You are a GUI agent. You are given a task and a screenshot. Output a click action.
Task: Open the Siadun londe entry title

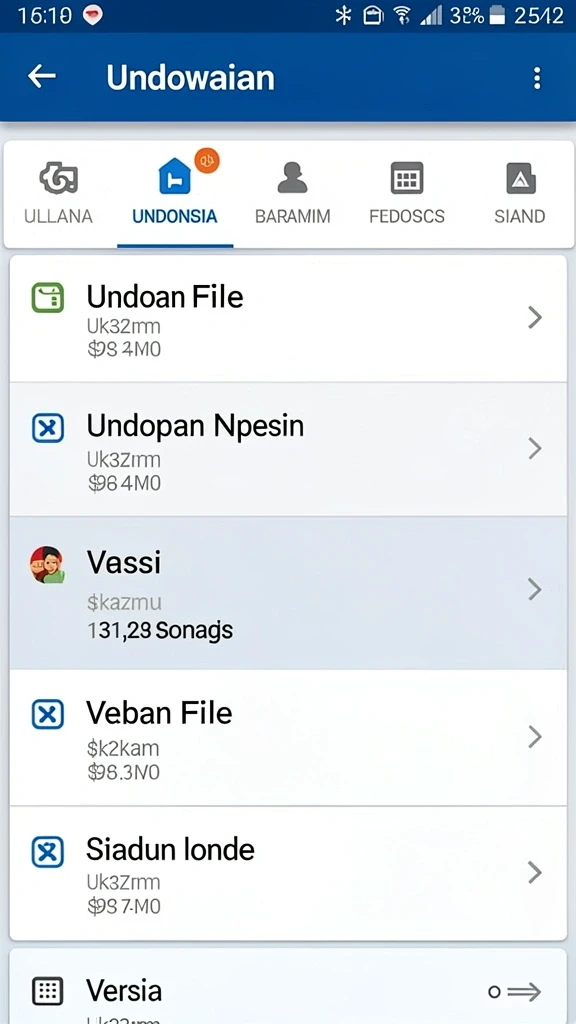tap(170, 850)
